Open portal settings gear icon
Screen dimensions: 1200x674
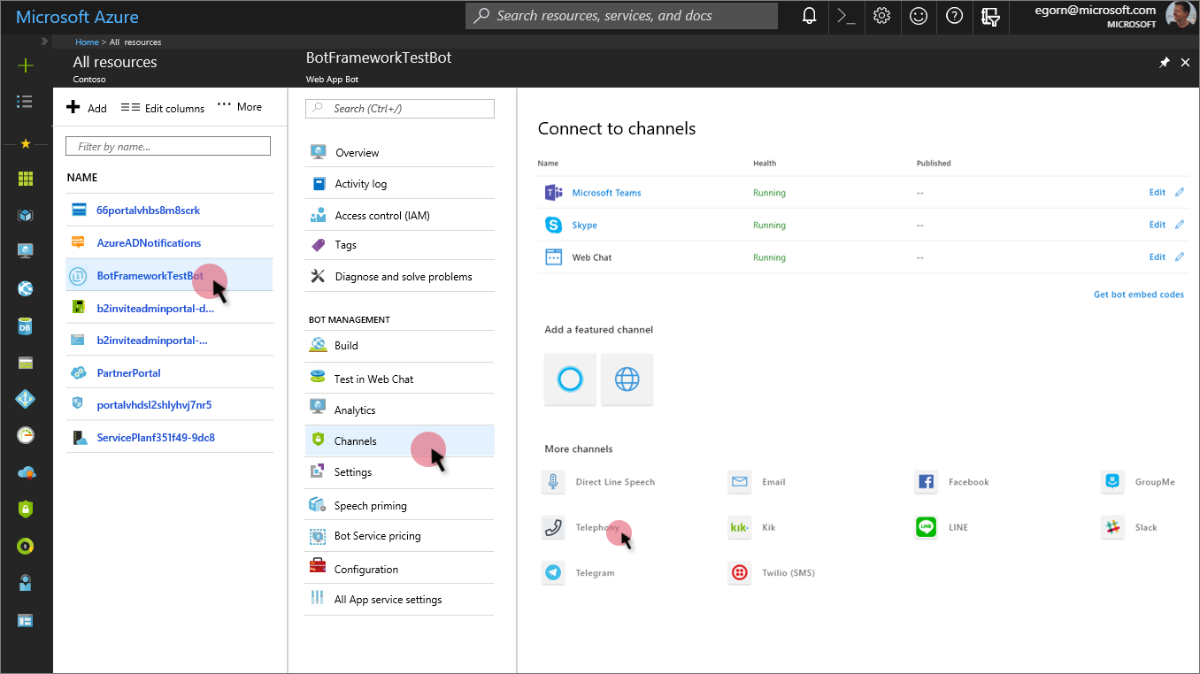tap(882, 16)
